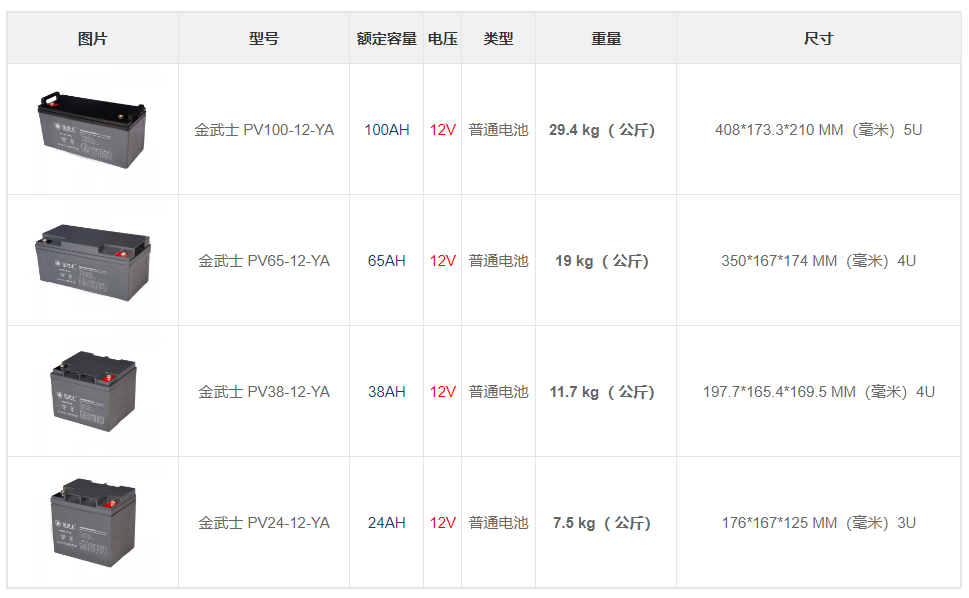969x598 pixels.
Task: Click the red 12V voltage in PV24 row
Action: click(x=442, y=523)
